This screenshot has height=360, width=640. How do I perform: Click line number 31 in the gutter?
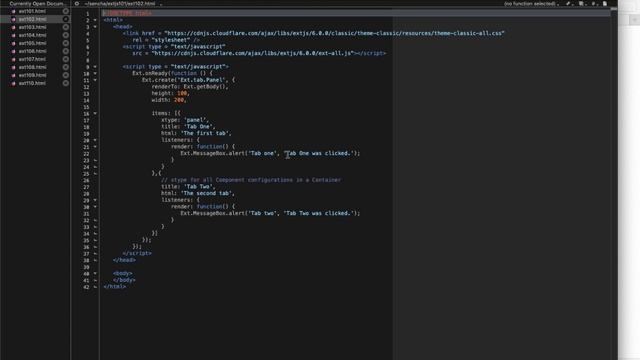(86, 214)
